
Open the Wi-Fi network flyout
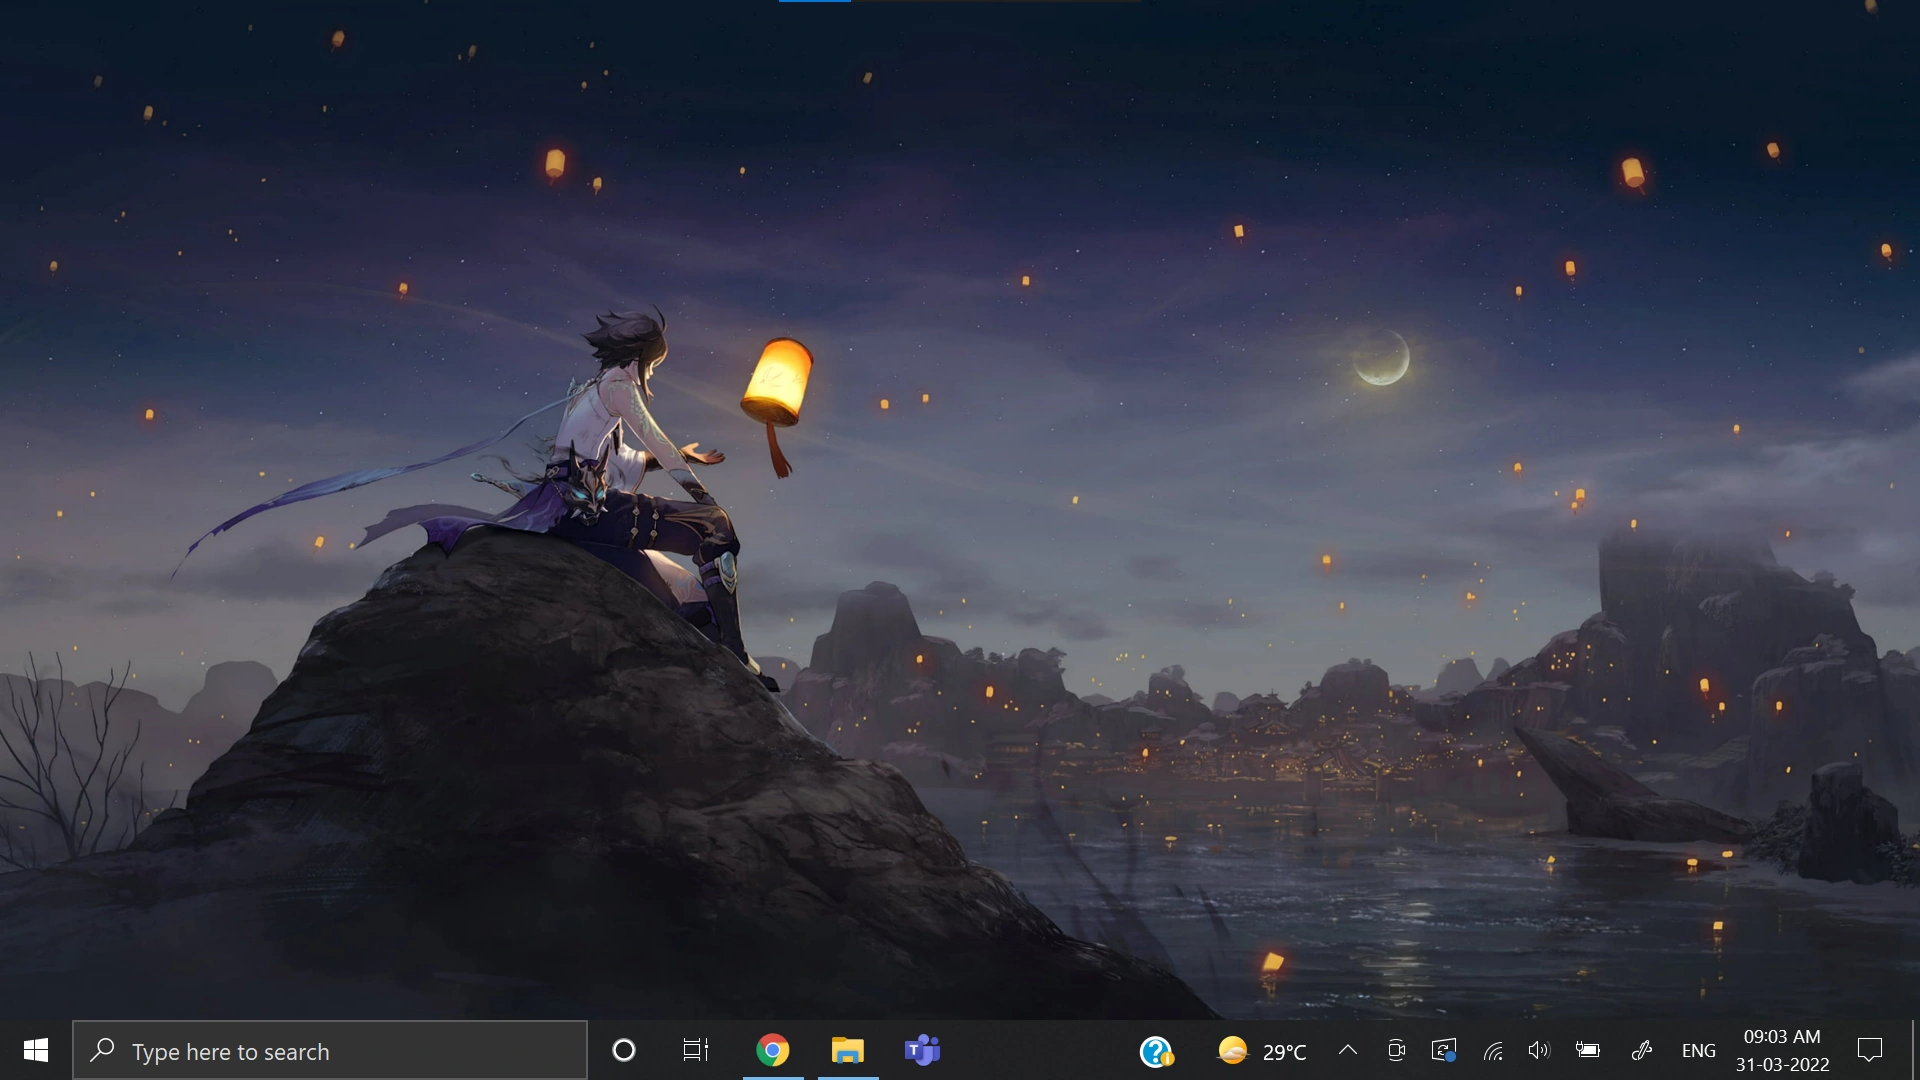click(x=1493, y=1050)
